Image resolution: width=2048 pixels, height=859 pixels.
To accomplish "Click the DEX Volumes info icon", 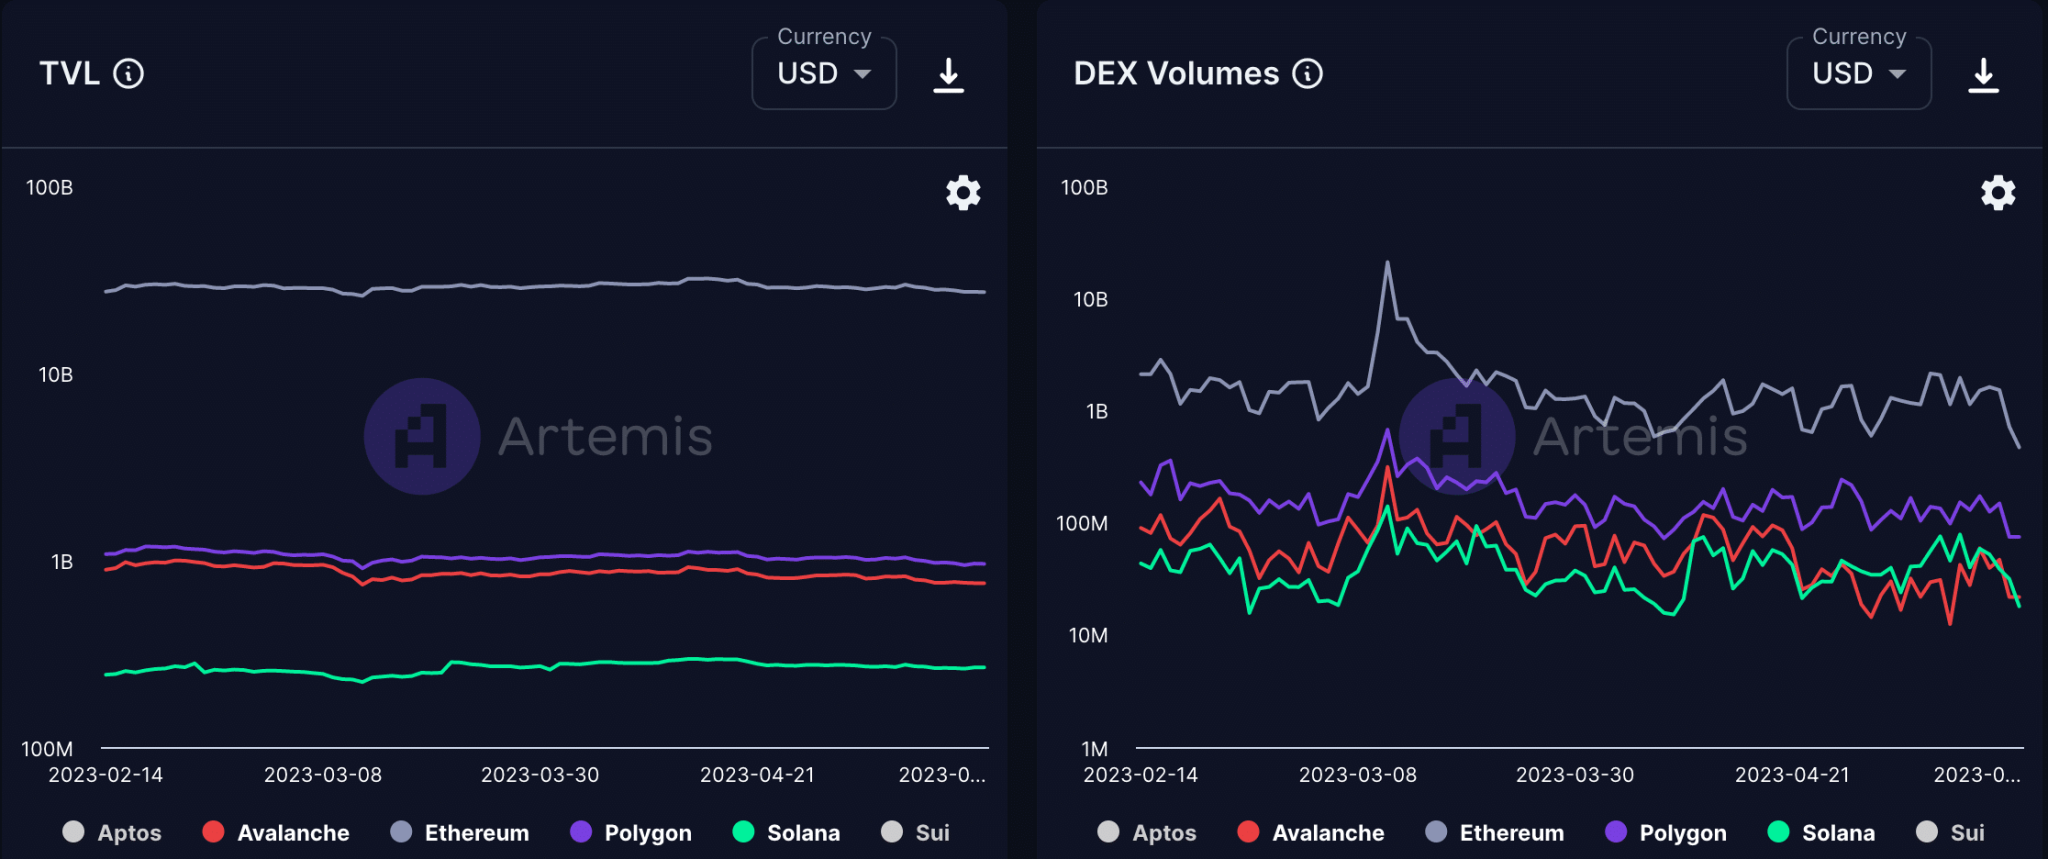I will coord(1307,73).
